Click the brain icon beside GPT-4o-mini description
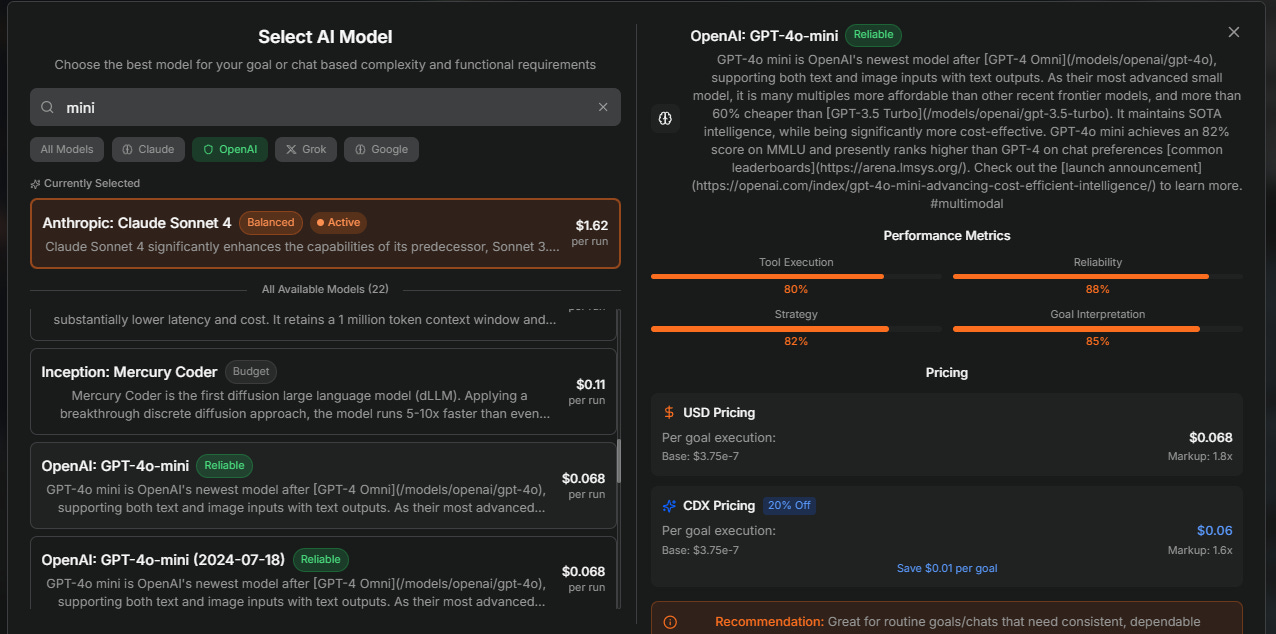Viewport: 1276px width, 634px height. coord(665,119)
